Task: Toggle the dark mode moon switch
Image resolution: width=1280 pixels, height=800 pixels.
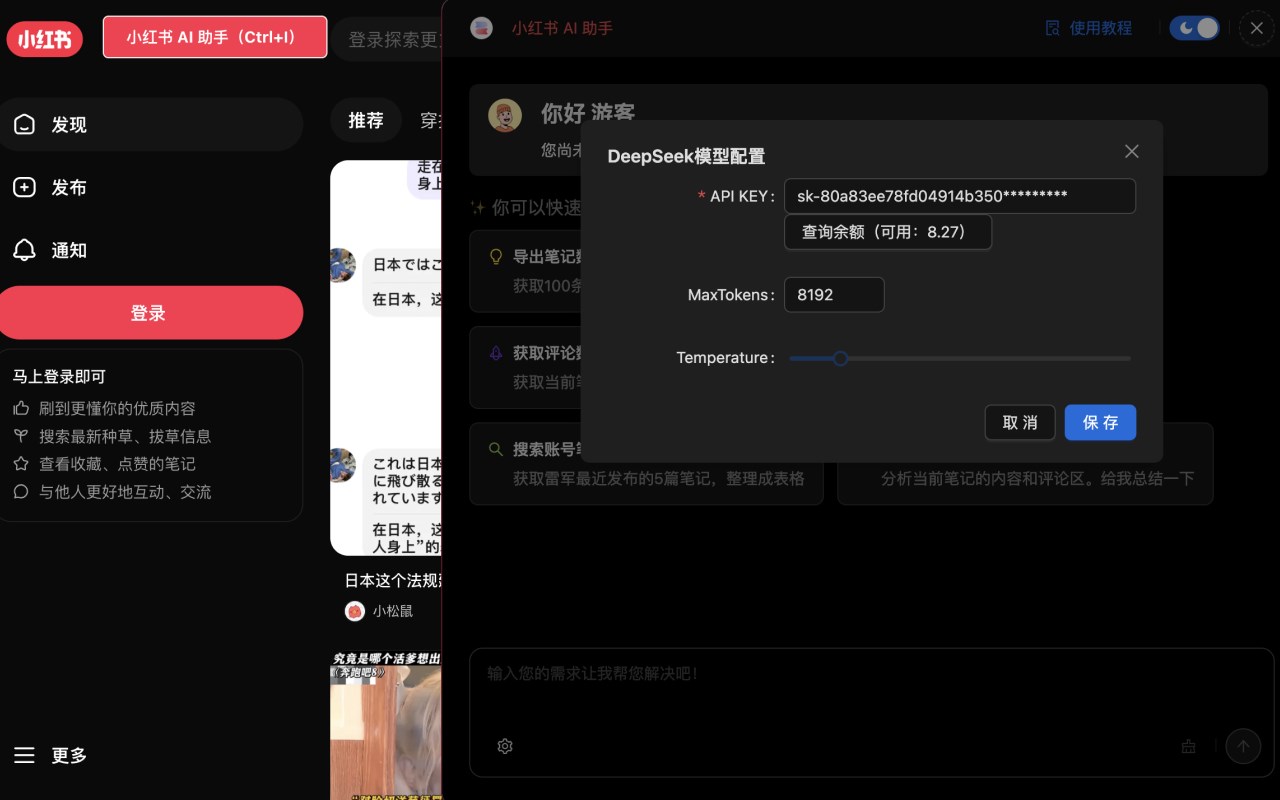Action: pyautogui.click(x=1195, y=28)
